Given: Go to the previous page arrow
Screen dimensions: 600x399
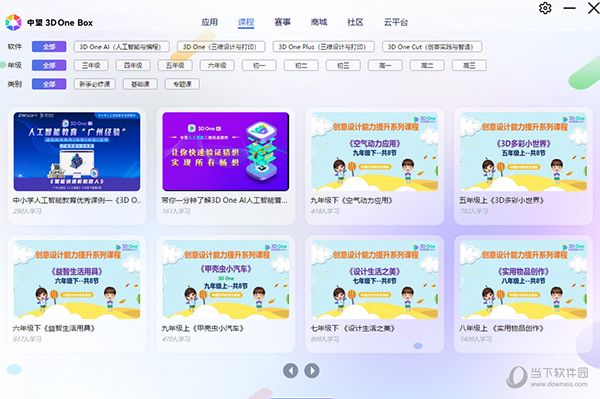Looking at the screenshot, I should tap(290, 370).
